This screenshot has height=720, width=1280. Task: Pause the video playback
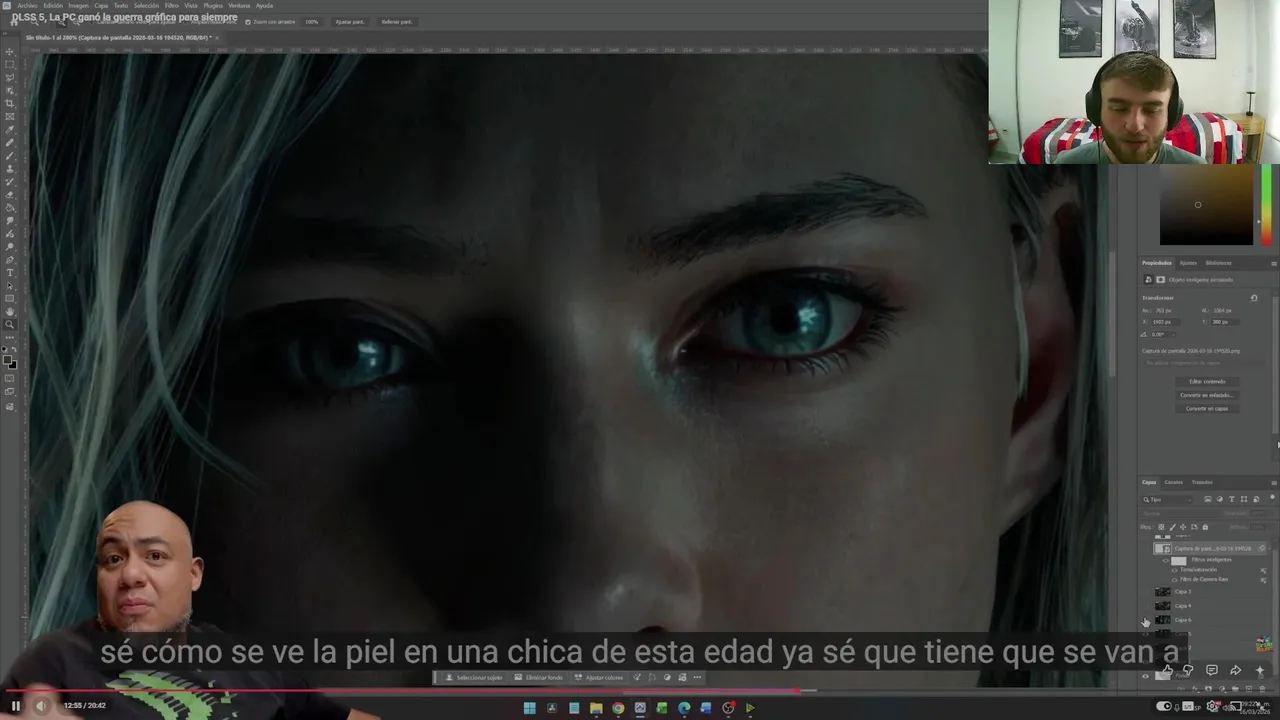click(x=15, y=705)
